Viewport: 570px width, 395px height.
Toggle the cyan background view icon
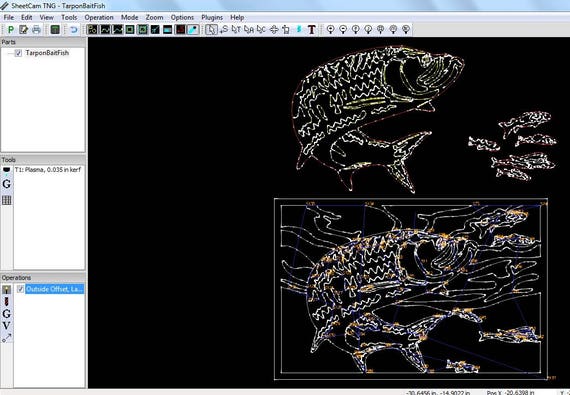point(193,29)
